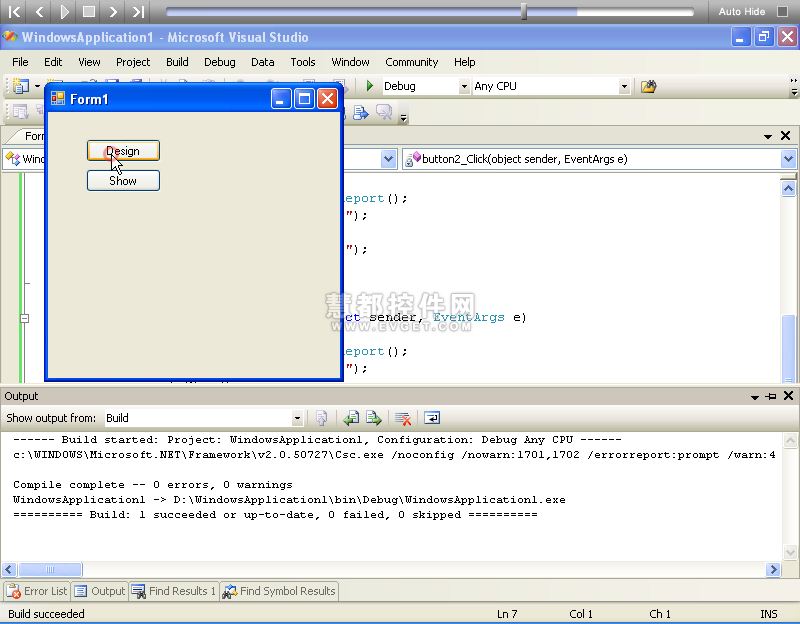Viewport: 800px width, 624px height.
Task: Click the Find Symbol Results tab icon
Action: [x=230, y=591]
